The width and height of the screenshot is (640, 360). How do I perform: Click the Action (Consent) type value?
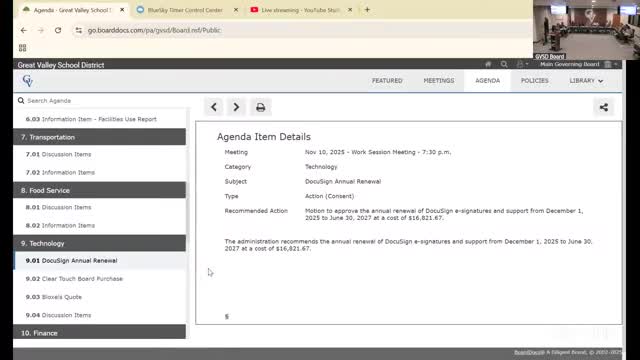(x=329, y=196)
